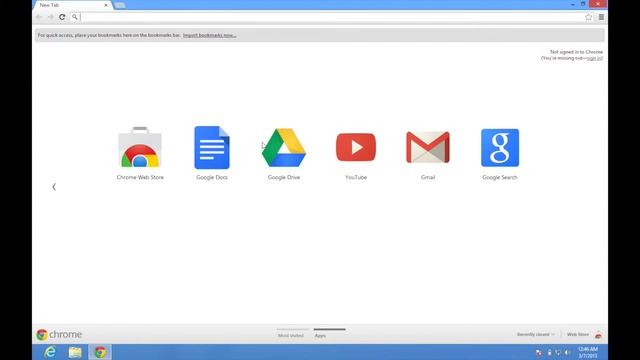Bookmark this page with the star
The width and height of the screenshot is (640, 360).
[x=588, y=17]
